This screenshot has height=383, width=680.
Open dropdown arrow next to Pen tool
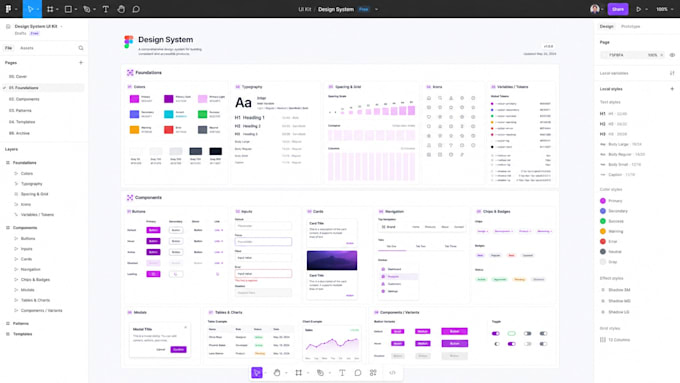[95, 9]
